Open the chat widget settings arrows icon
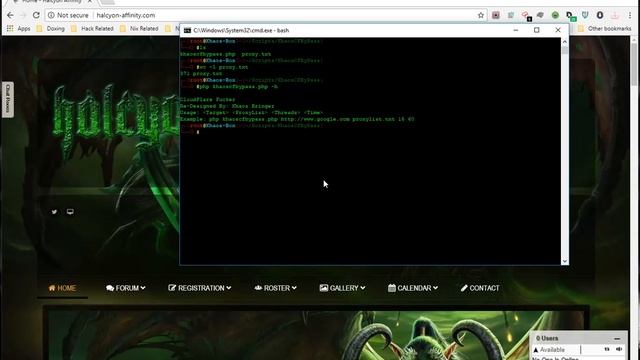Screen dimensions: 640x360 607,349
